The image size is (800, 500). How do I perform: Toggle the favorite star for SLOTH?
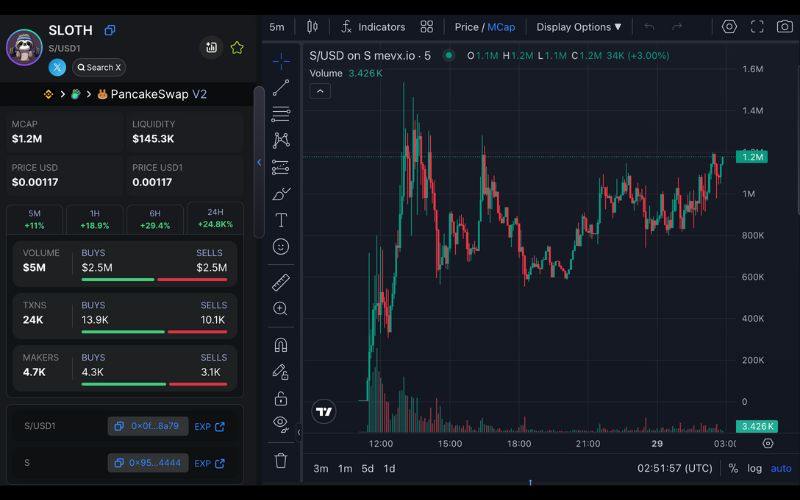point(237,47)
